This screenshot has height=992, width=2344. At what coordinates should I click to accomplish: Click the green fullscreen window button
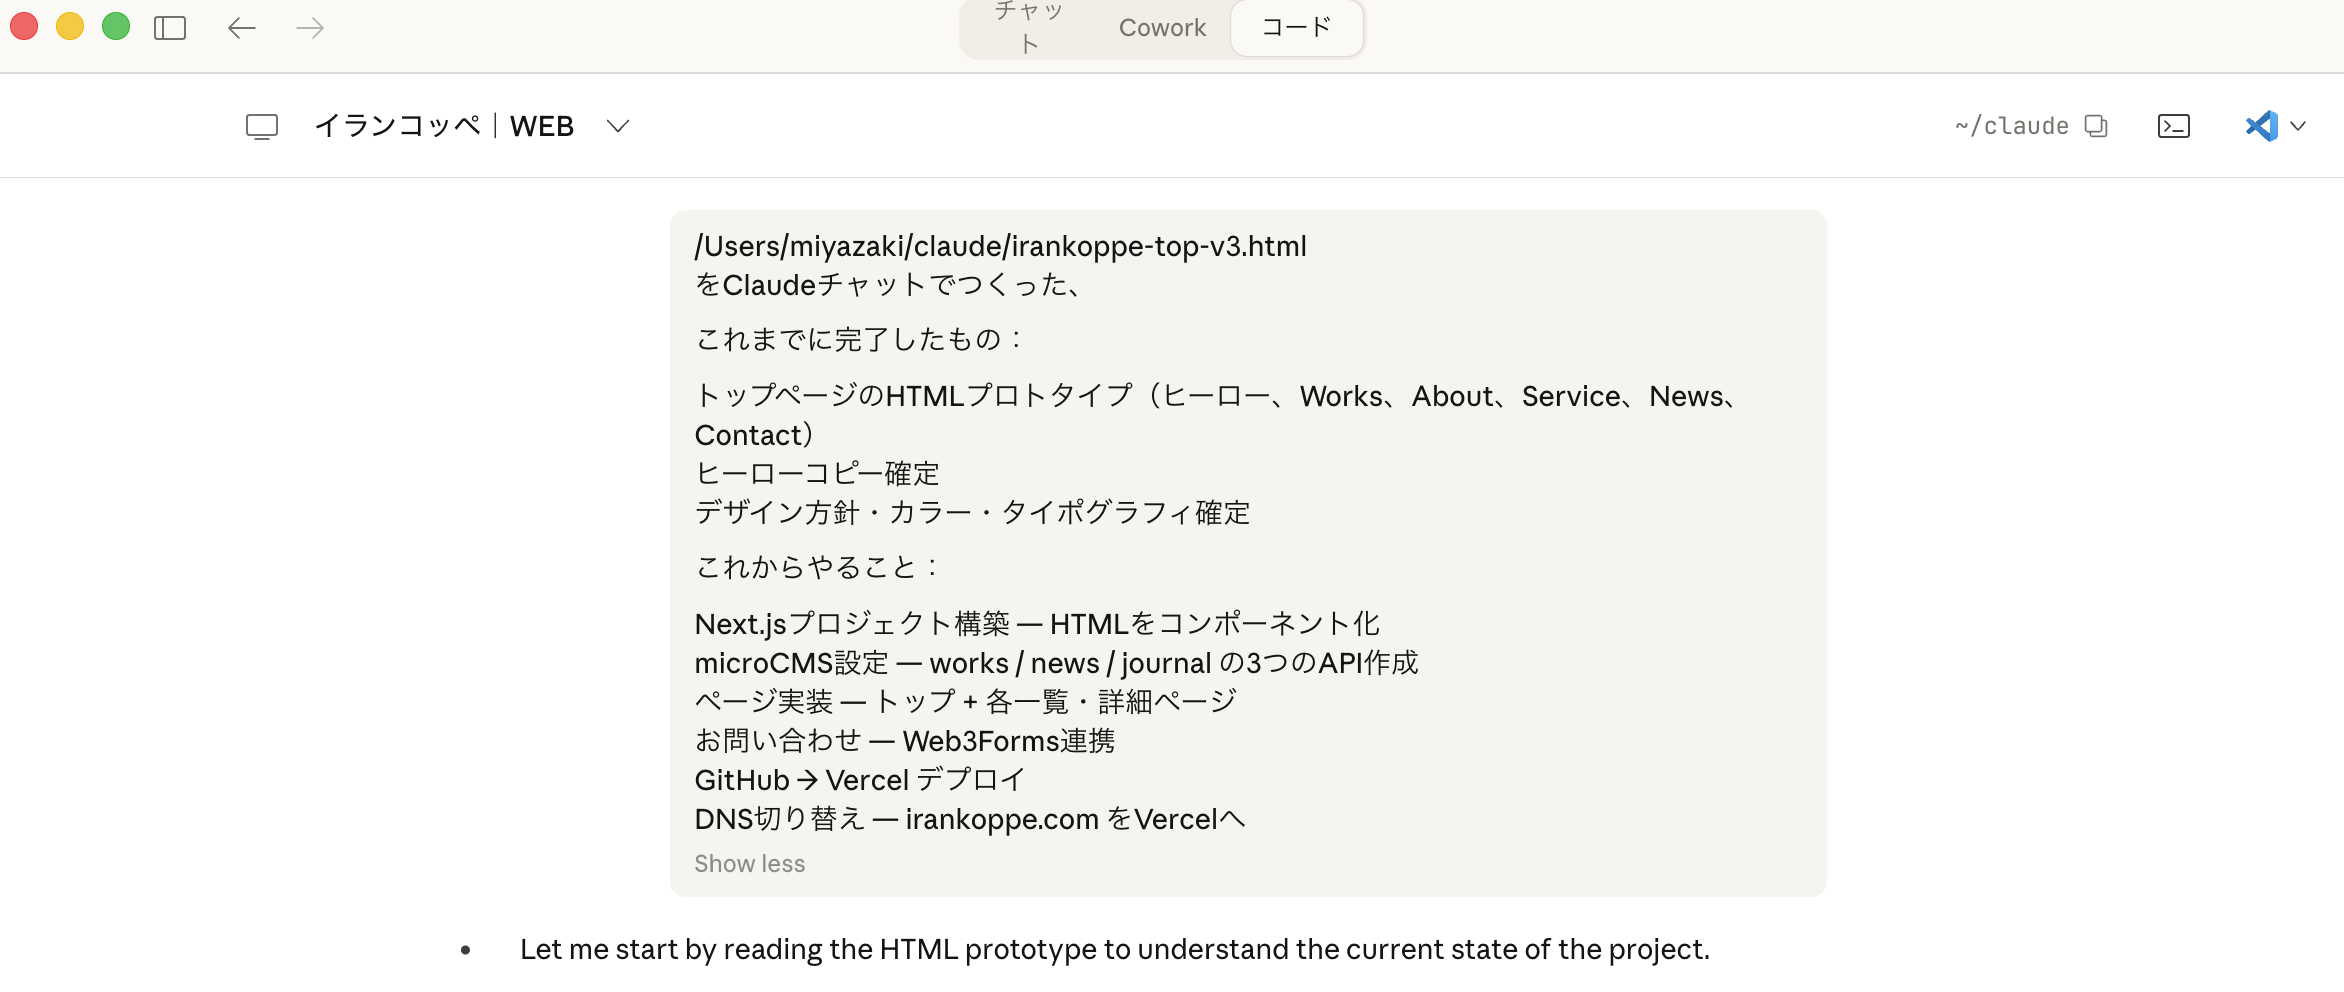[x=116, y=26]
